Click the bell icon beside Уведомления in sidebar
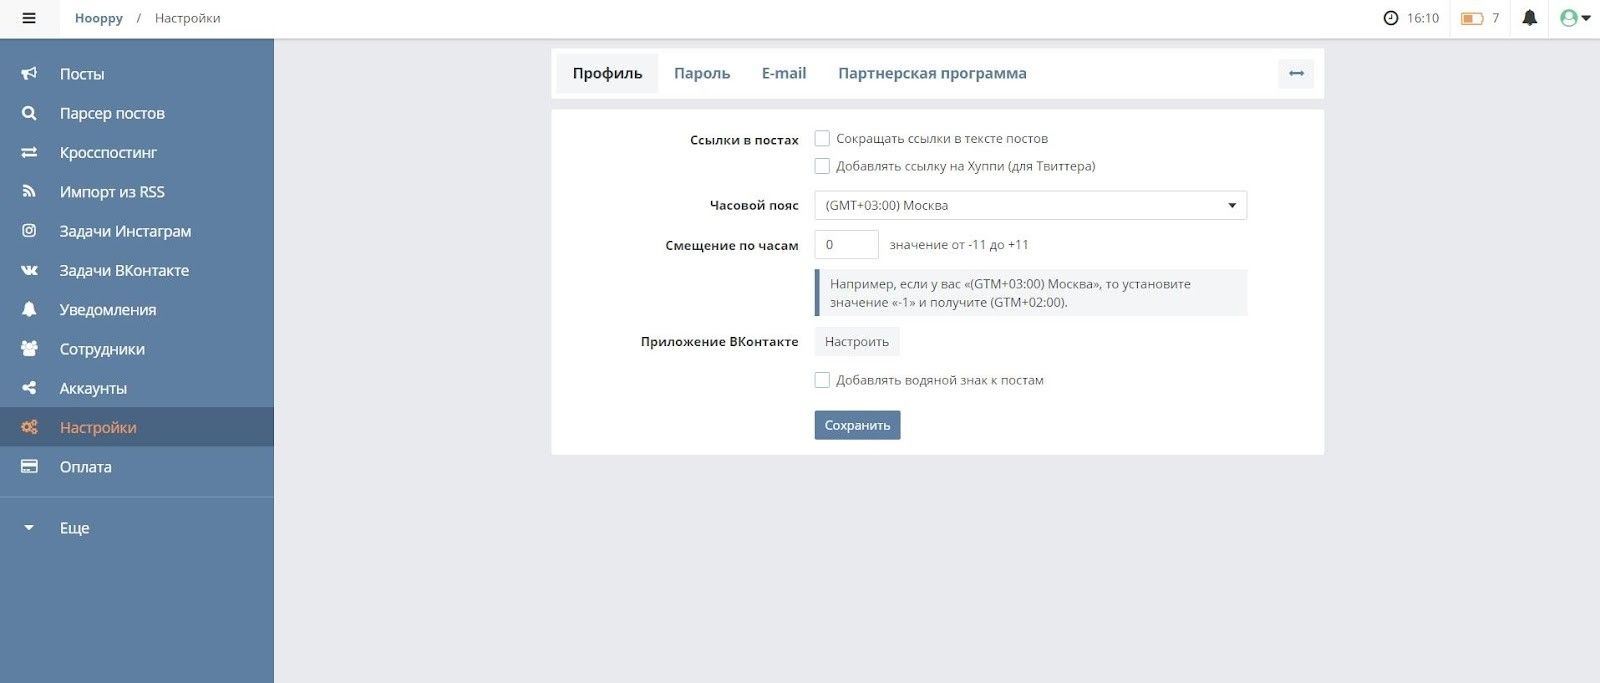The height and width of the screenshot is (683, 1600). (x=29, y=309)
